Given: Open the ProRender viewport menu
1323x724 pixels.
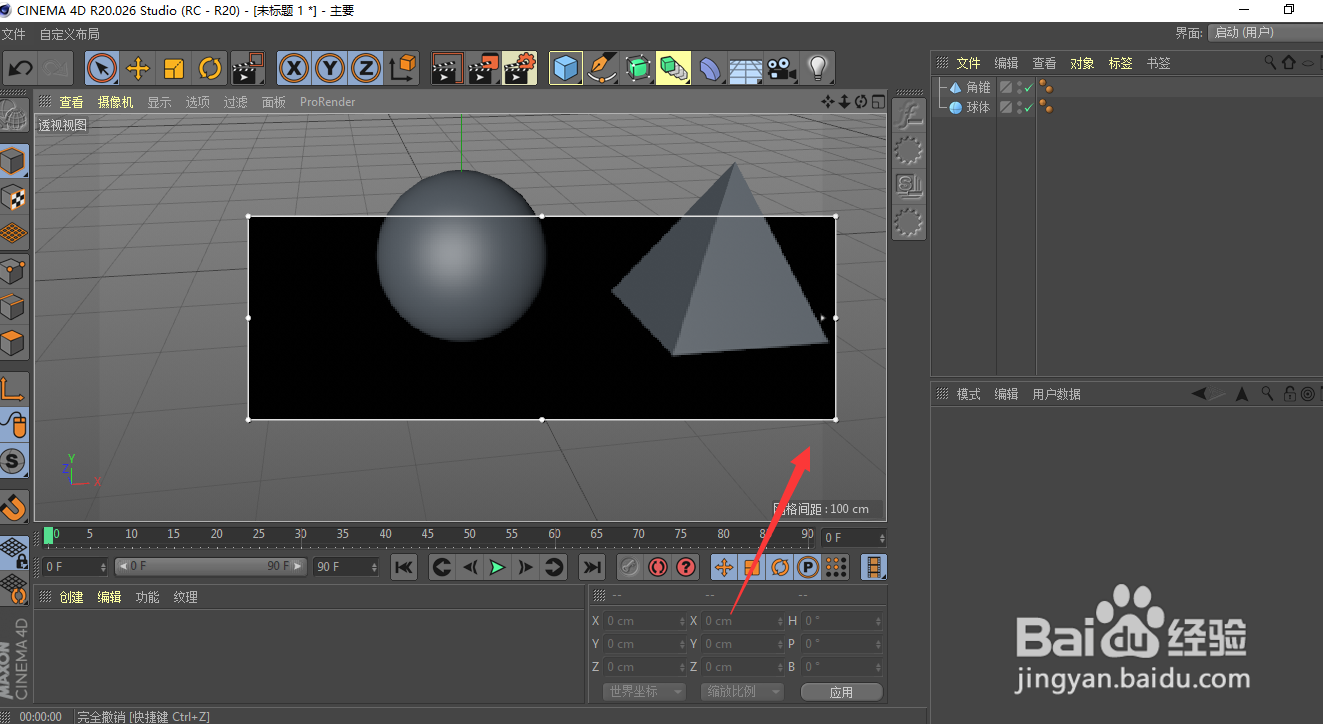Looking at the screenshot, I should tap(327, 102).
